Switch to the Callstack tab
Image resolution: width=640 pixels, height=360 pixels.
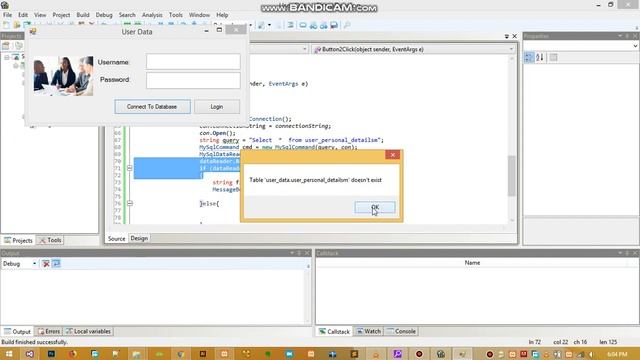(x=334, y=331)
